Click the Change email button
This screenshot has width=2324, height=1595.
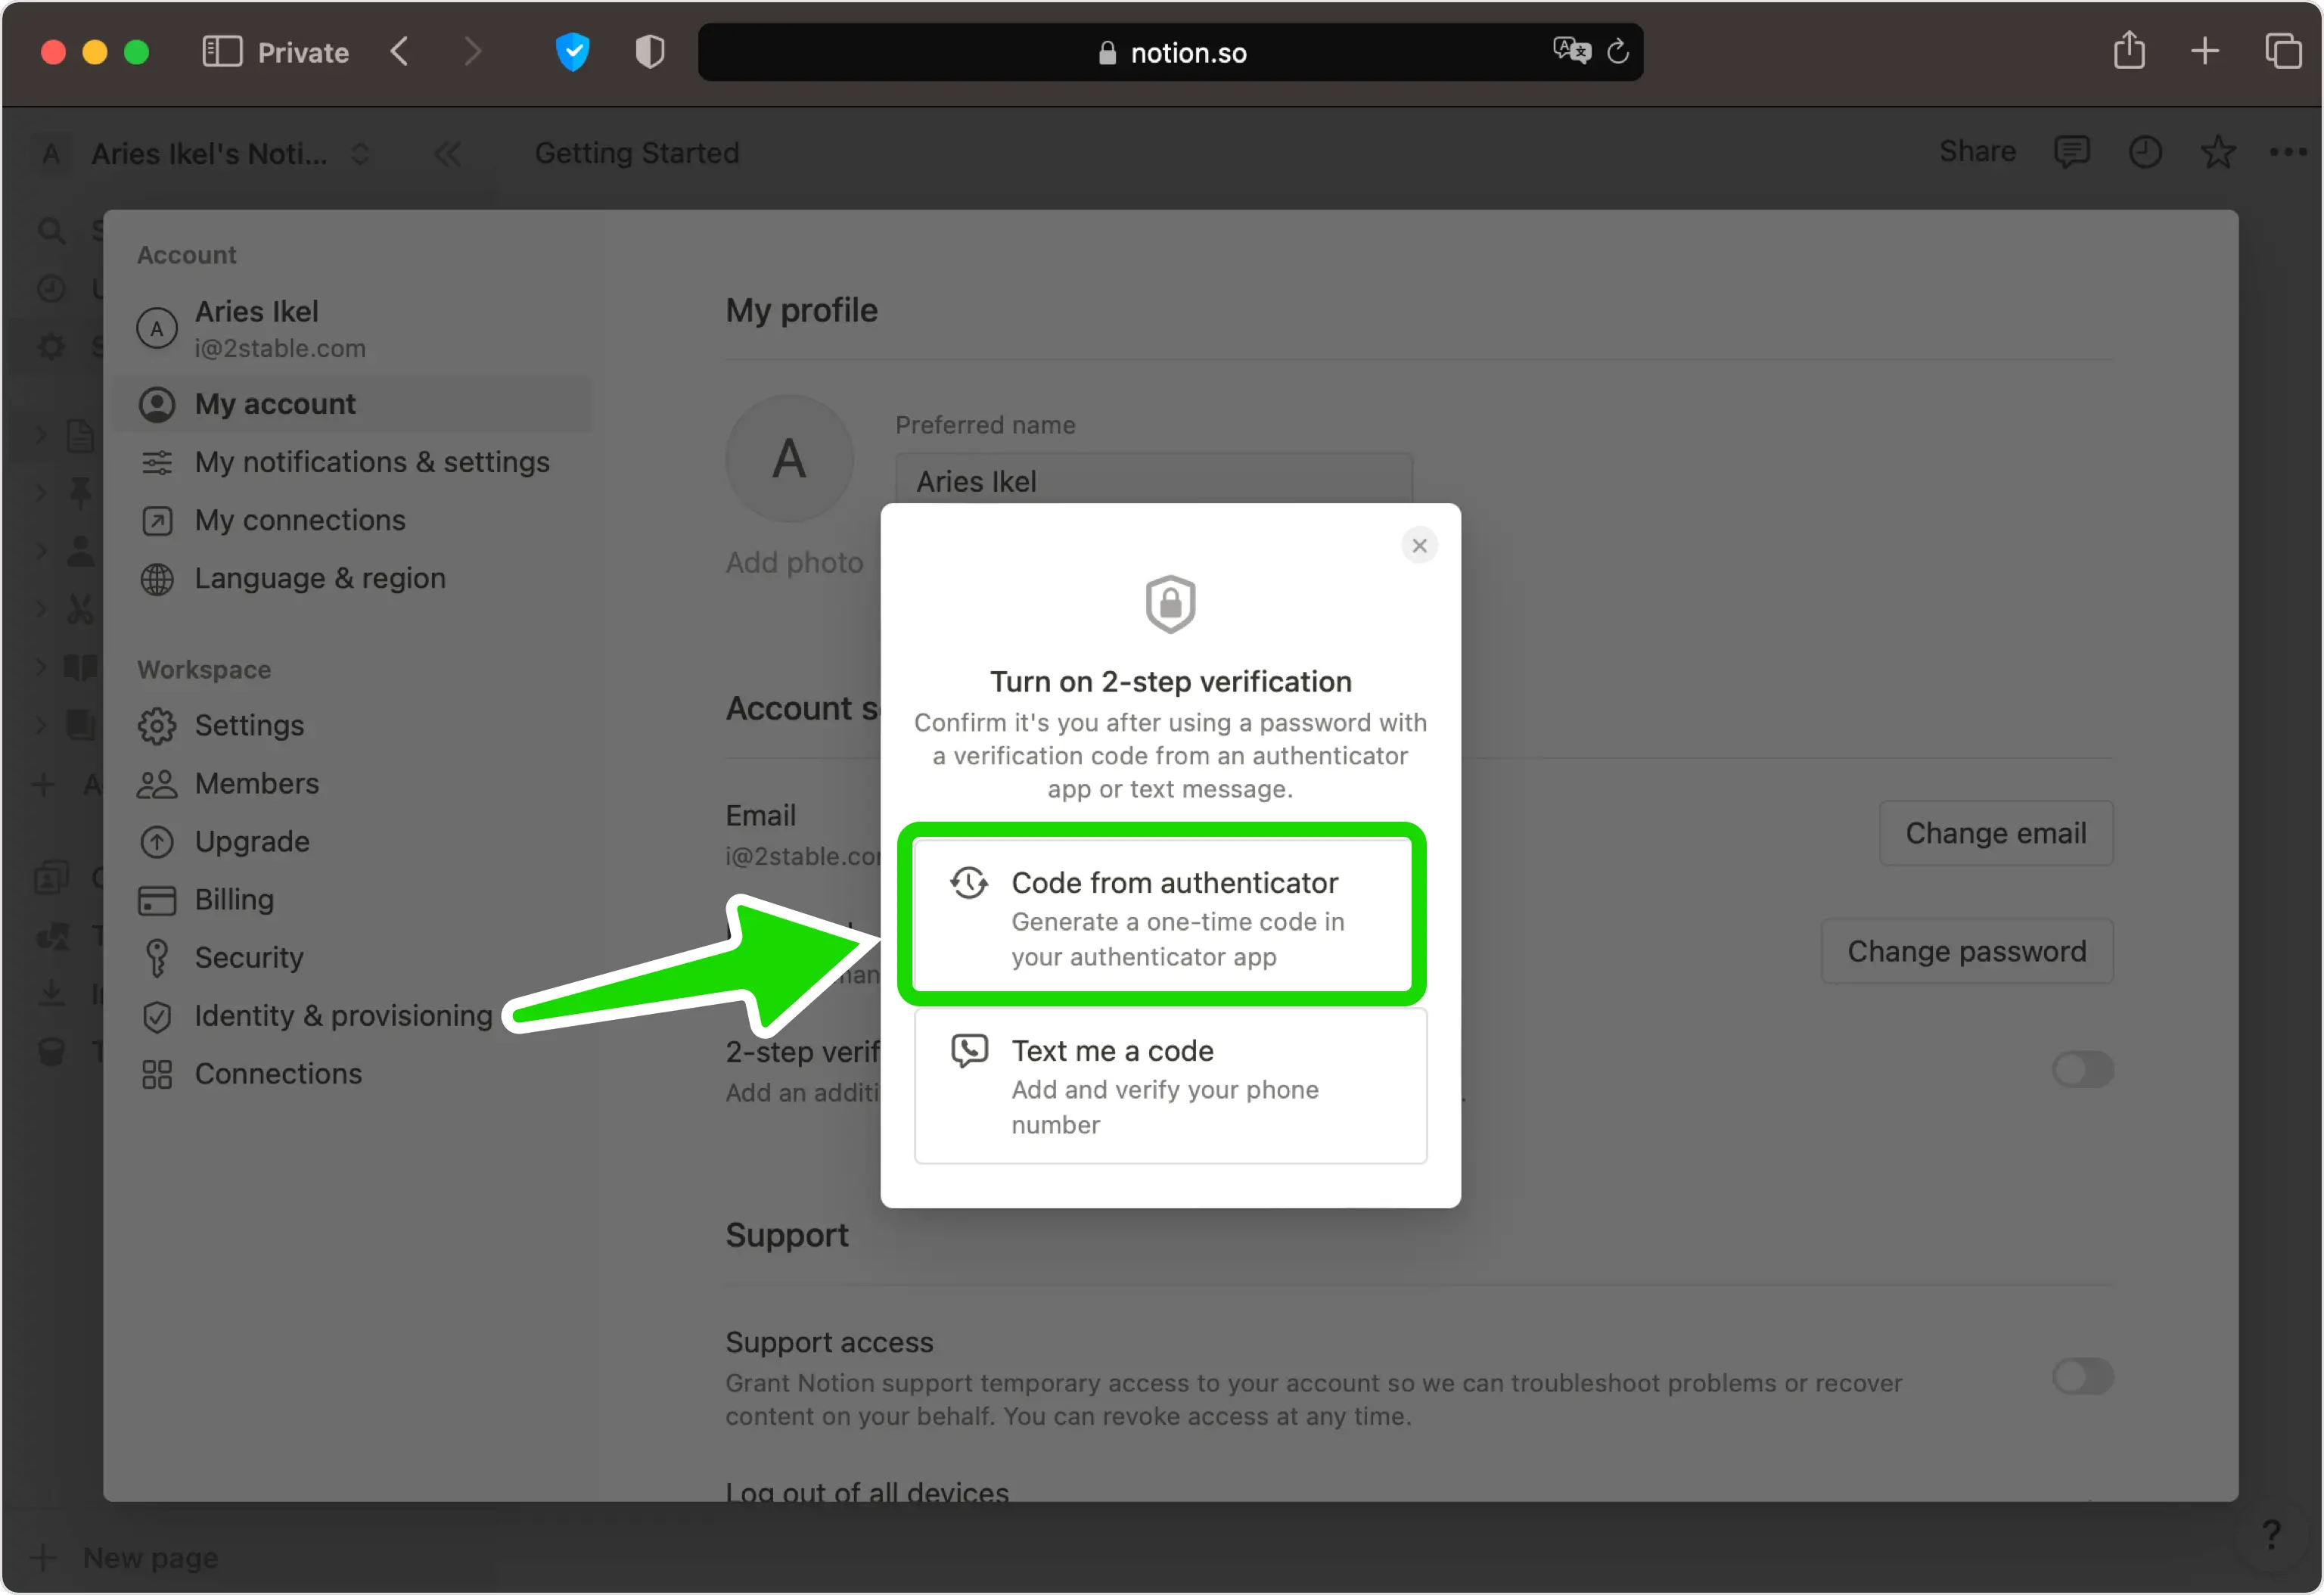[x=1995, y=833]
